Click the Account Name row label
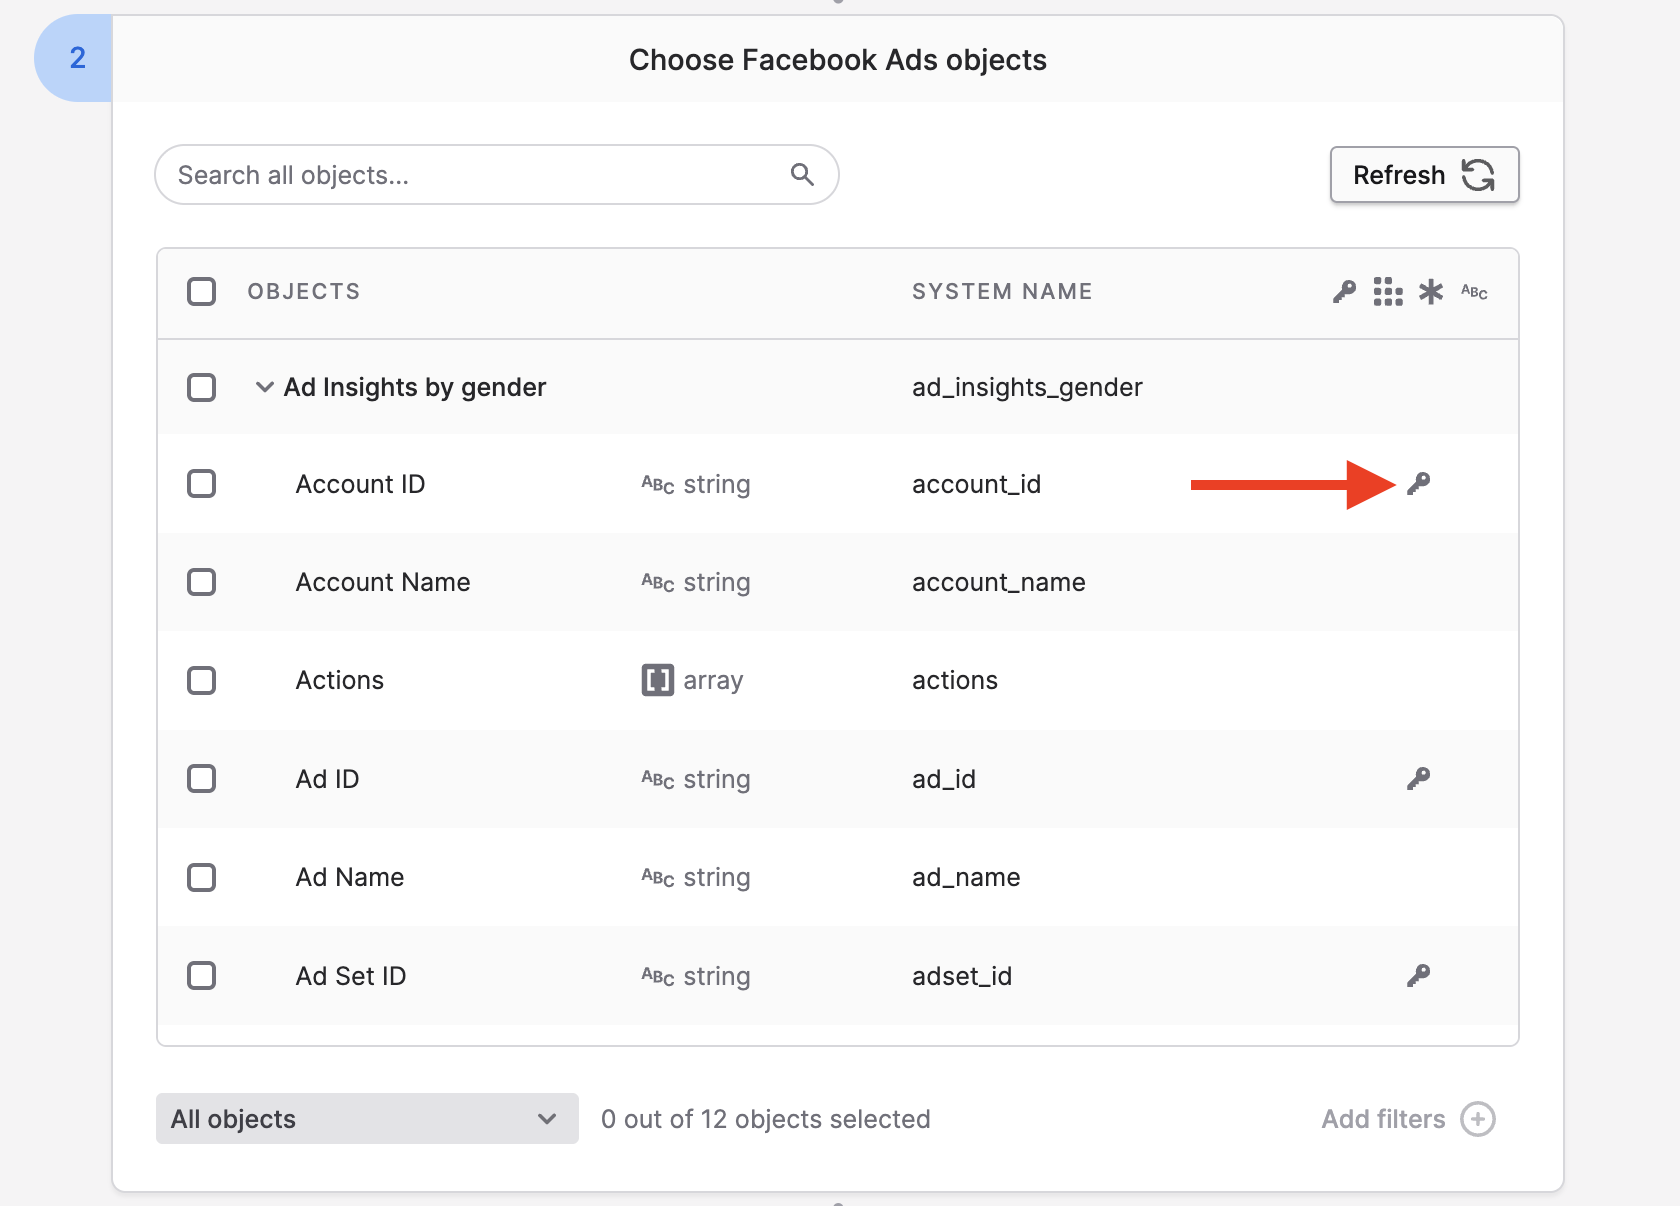Image resolution: width=1680 pixels, height=1206 pixels. point(383,582)
